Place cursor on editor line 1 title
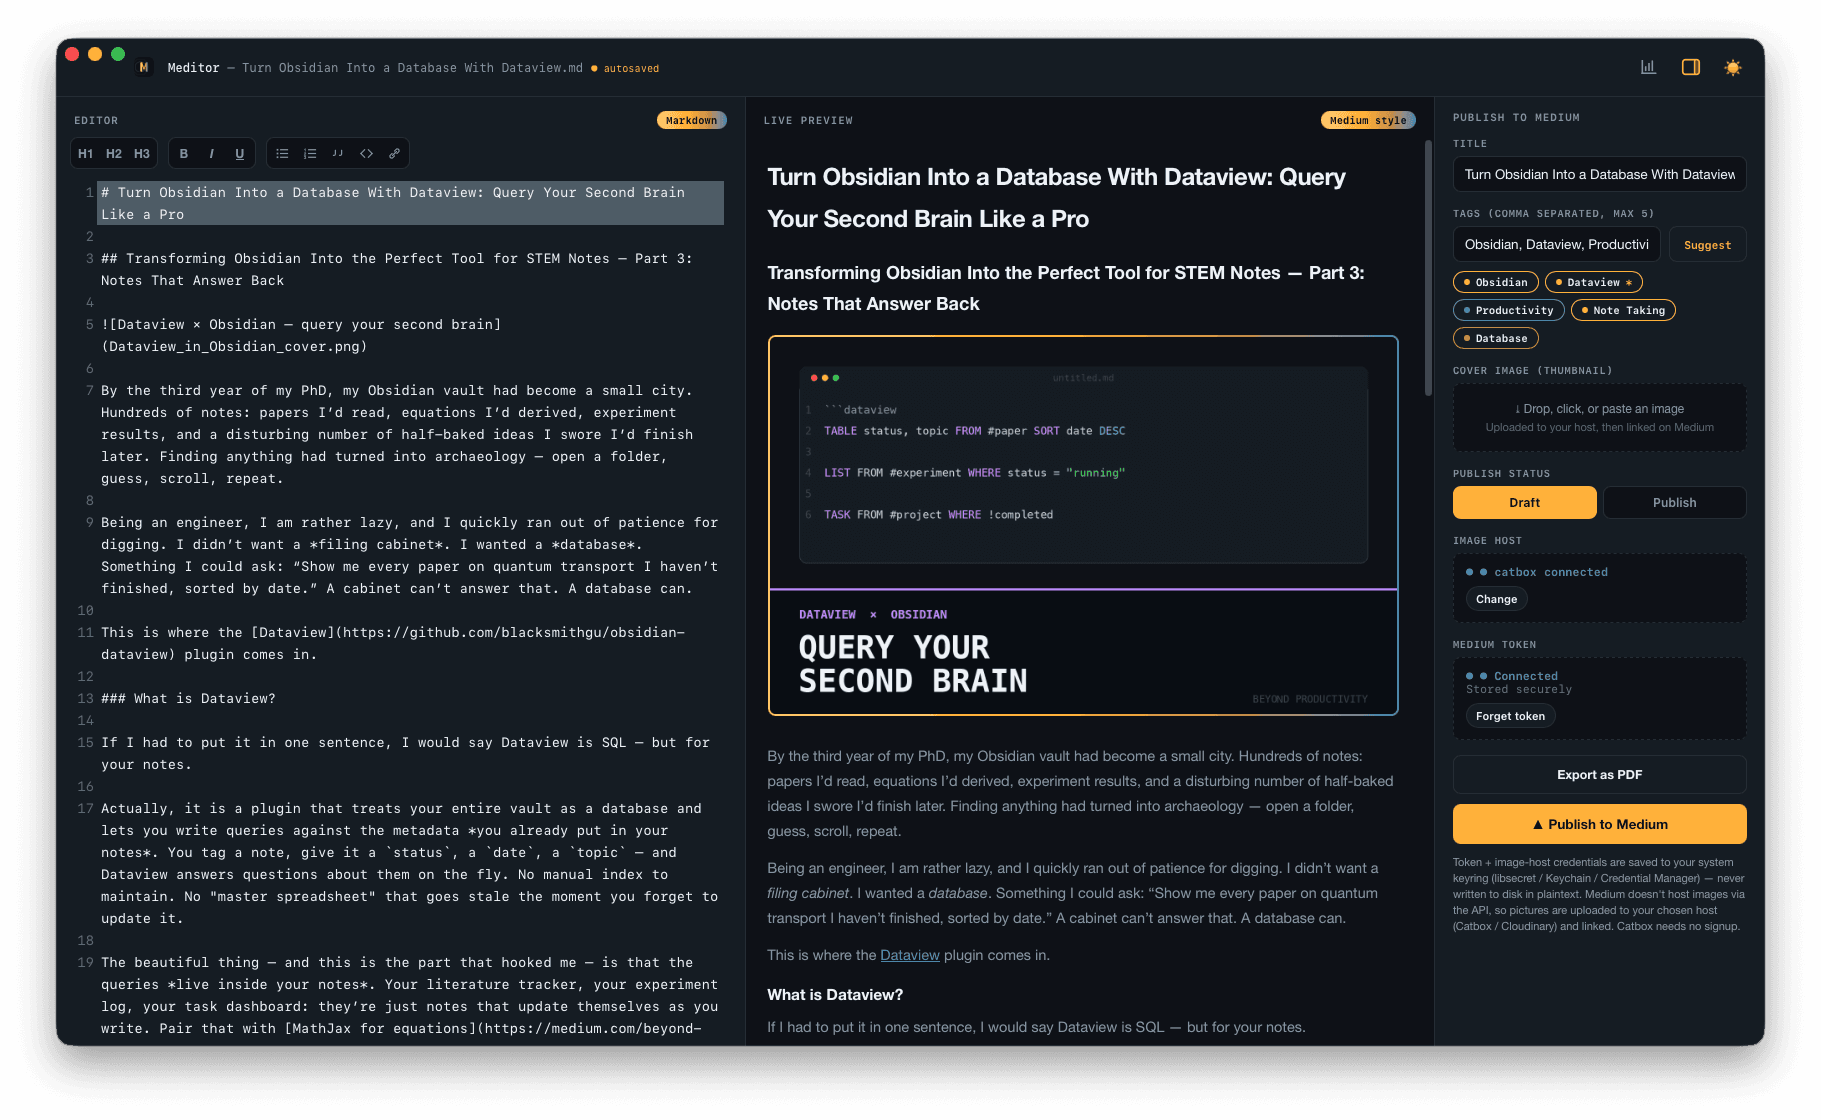 tap(410, 203)
